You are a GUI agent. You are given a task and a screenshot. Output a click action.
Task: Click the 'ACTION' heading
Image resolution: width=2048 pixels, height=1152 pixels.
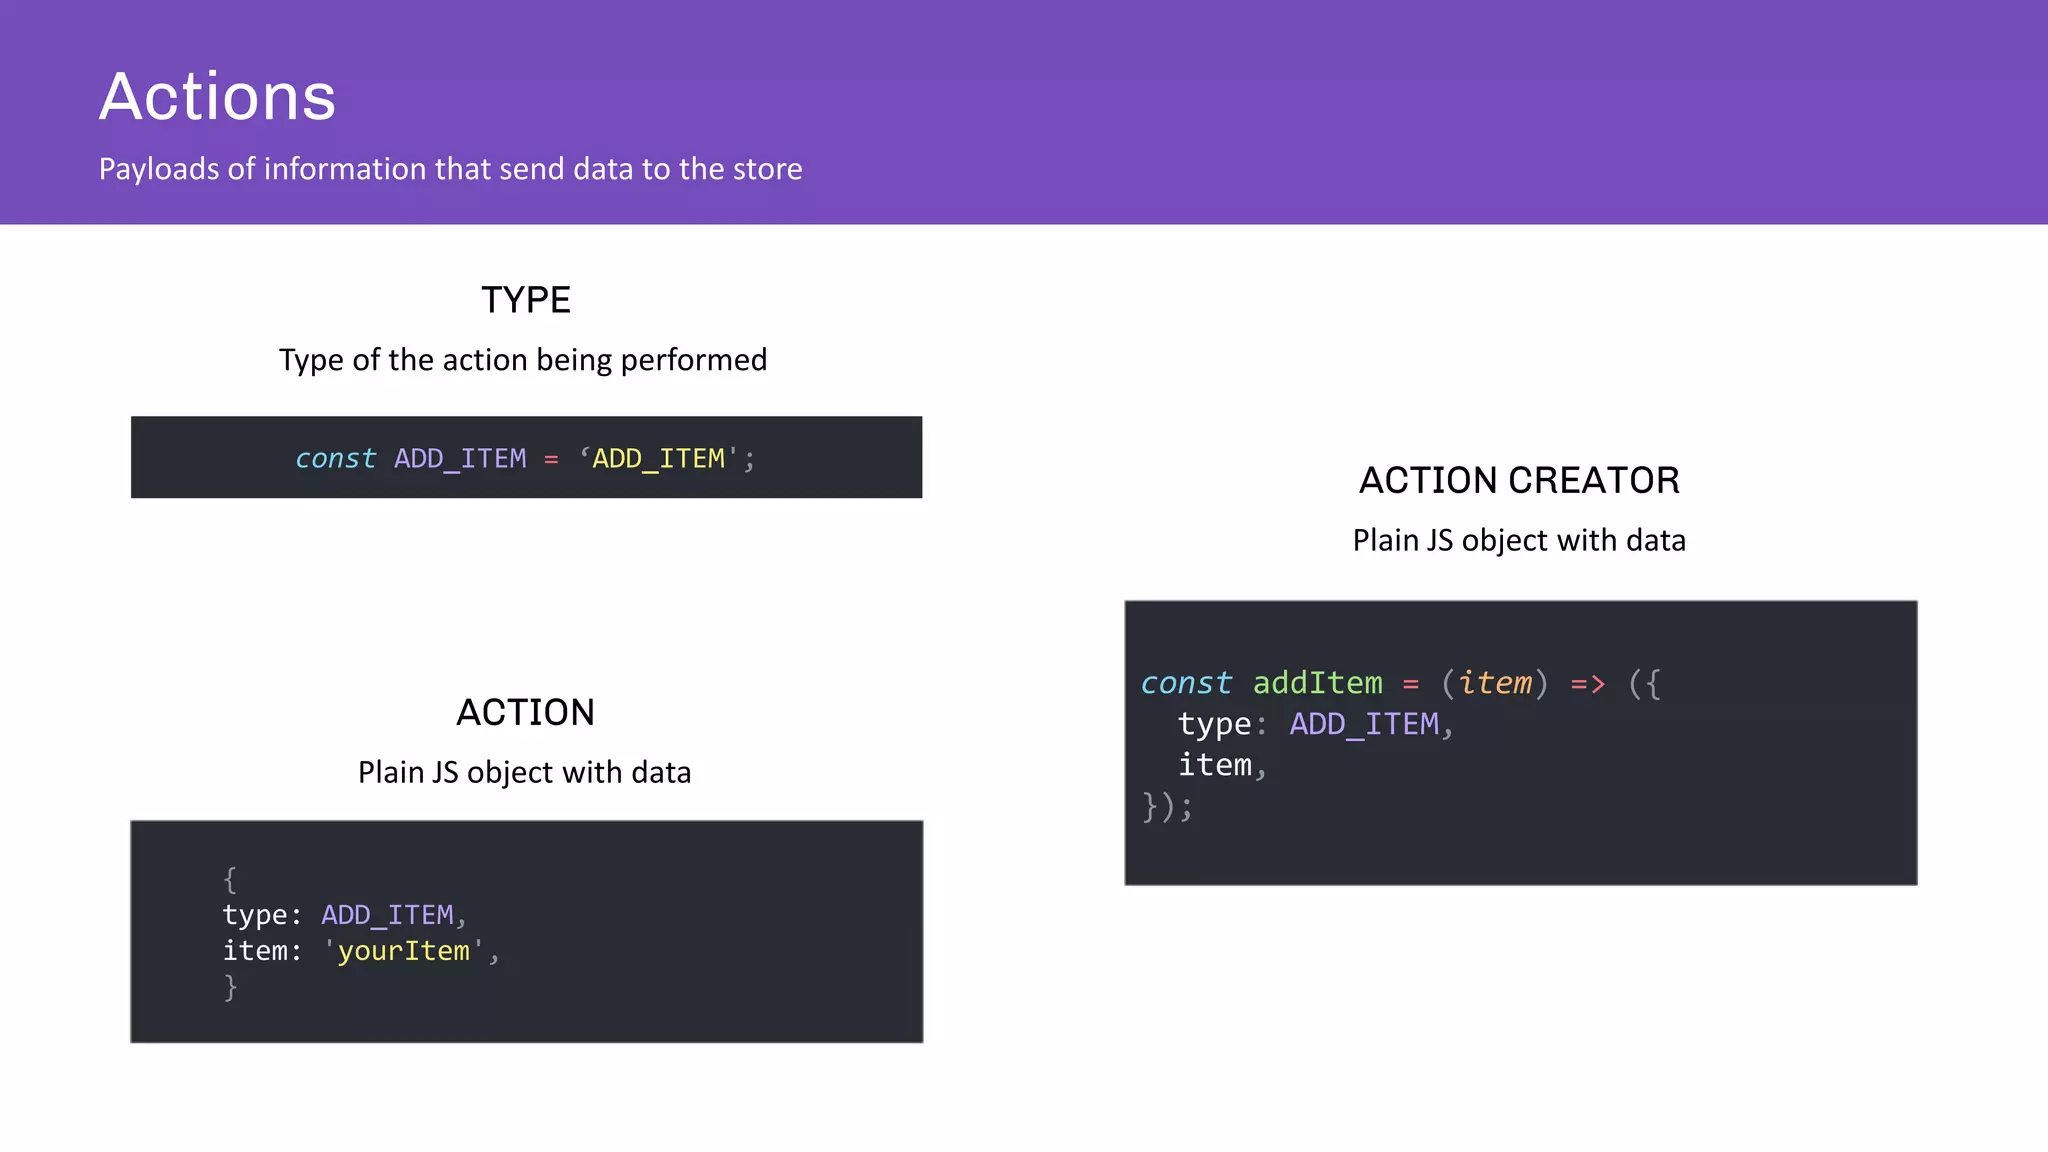[526, 713]
